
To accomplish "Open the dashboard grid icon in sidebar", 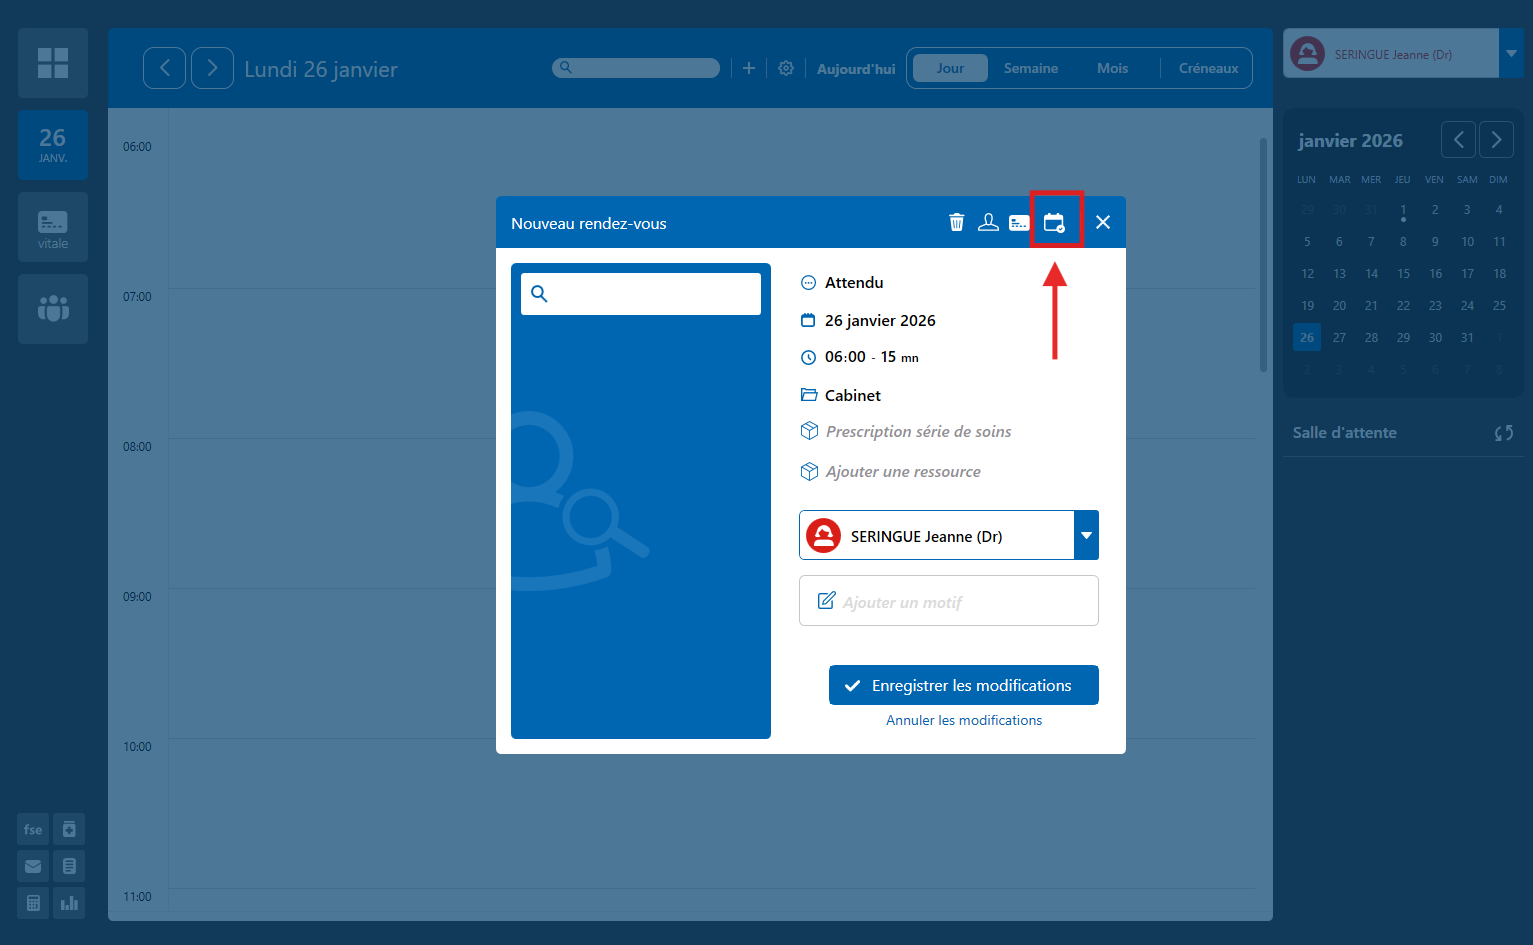I will point(53,63).
